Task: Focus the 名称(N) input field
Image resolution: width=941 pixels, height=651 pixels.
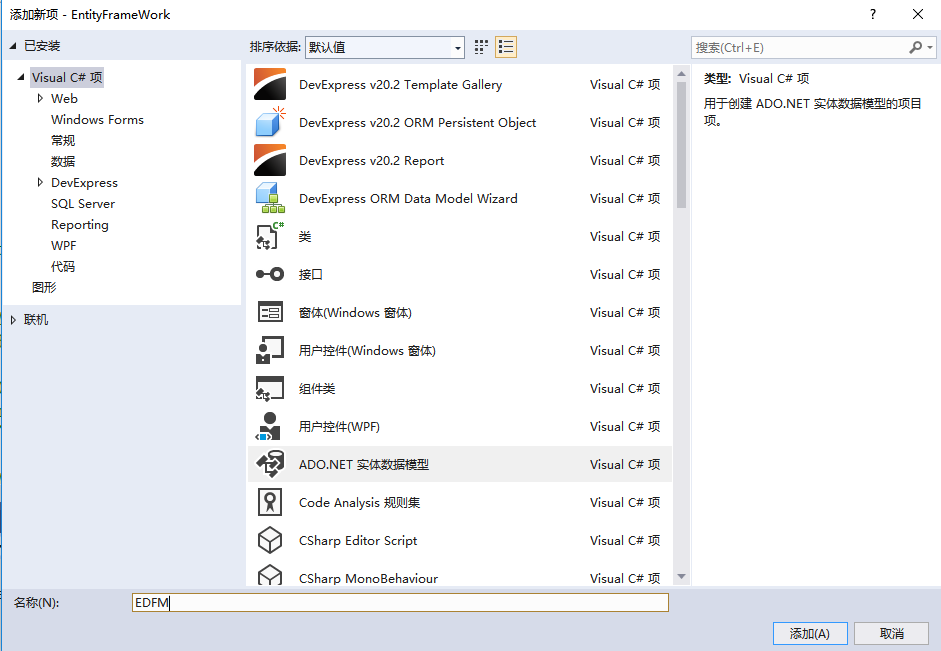Action: click(x=400, y=602)
